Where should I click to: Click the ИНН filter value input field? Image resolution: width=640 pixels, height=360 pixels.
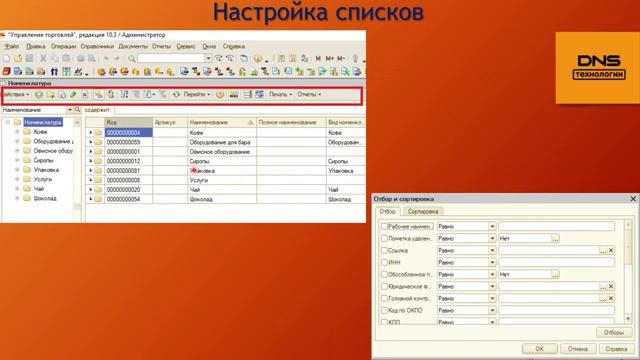[x=556, y=262]
